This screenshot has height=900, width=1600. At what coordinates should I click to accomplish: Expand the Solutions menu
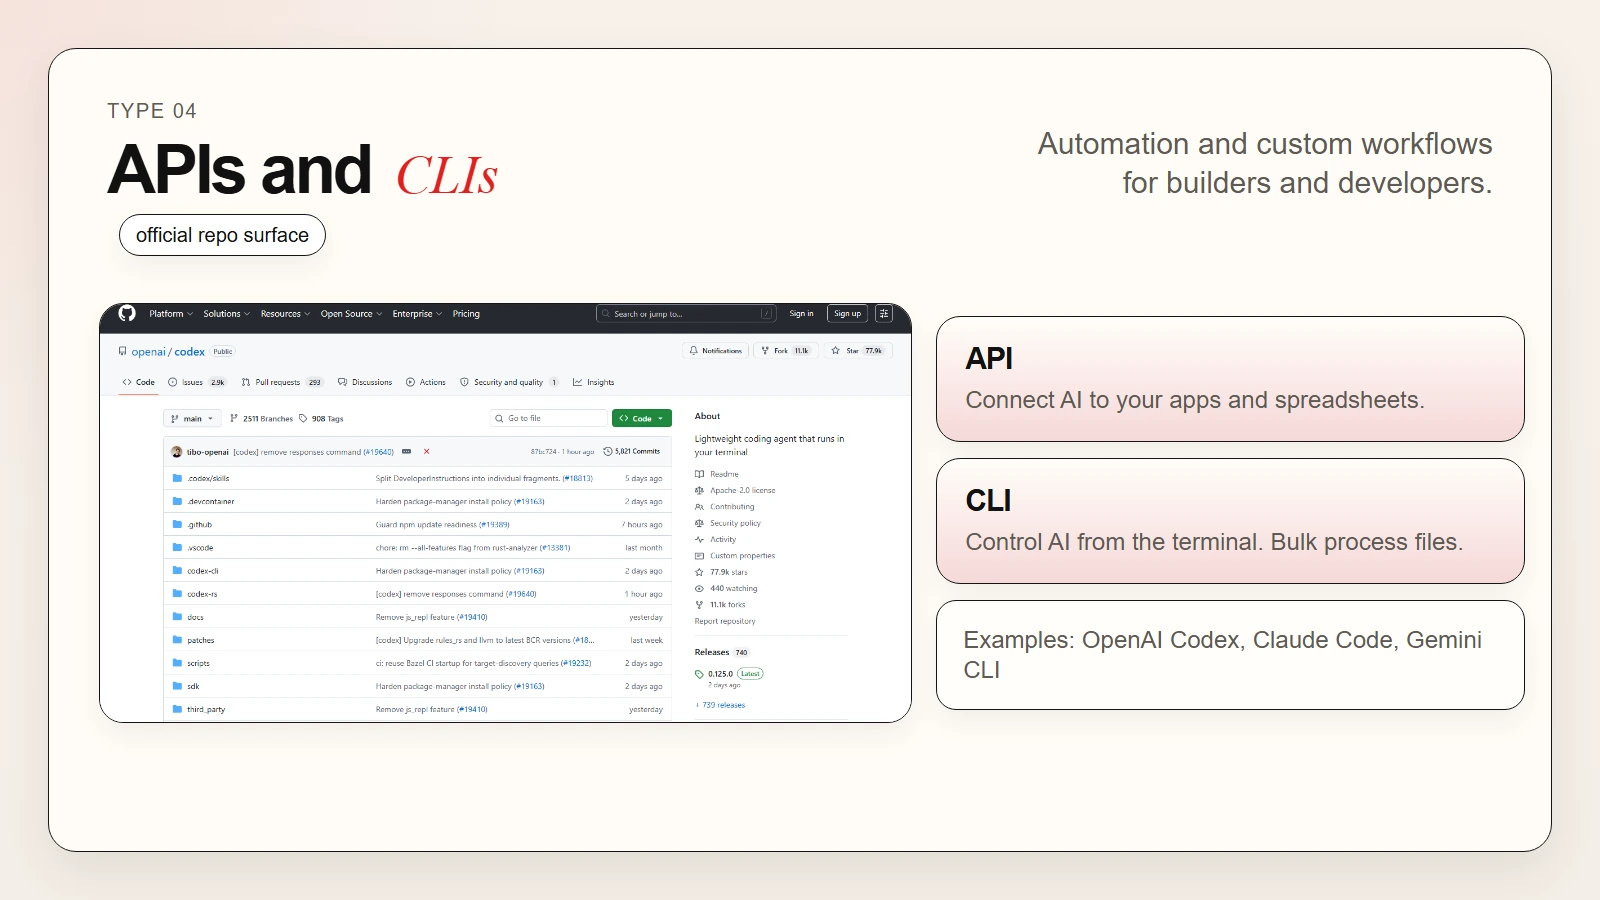(227, 314)
